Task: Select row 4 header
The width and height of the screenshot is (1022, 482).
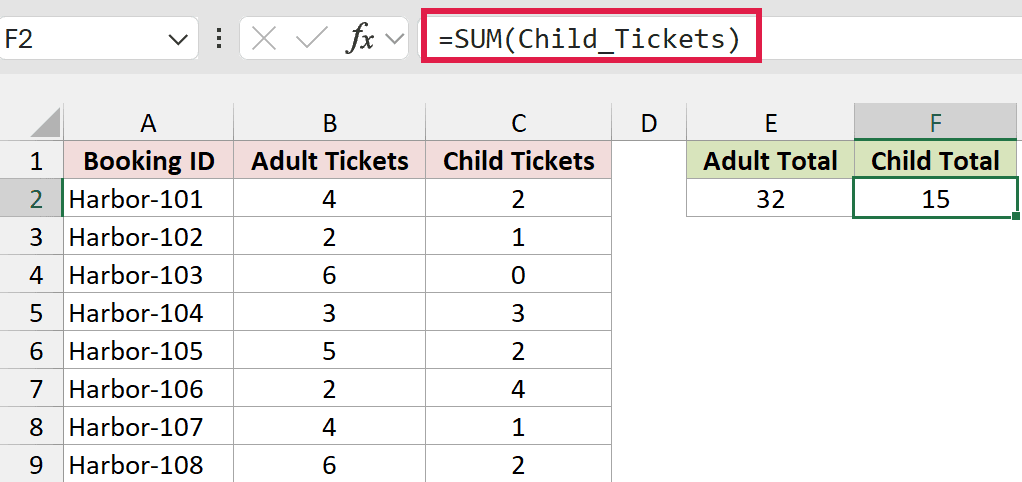Action: point(31,274)
